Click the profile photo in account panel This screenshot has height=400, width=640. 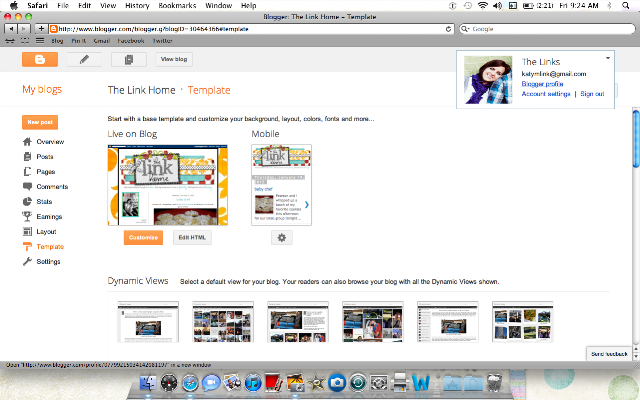pos(488,80)
